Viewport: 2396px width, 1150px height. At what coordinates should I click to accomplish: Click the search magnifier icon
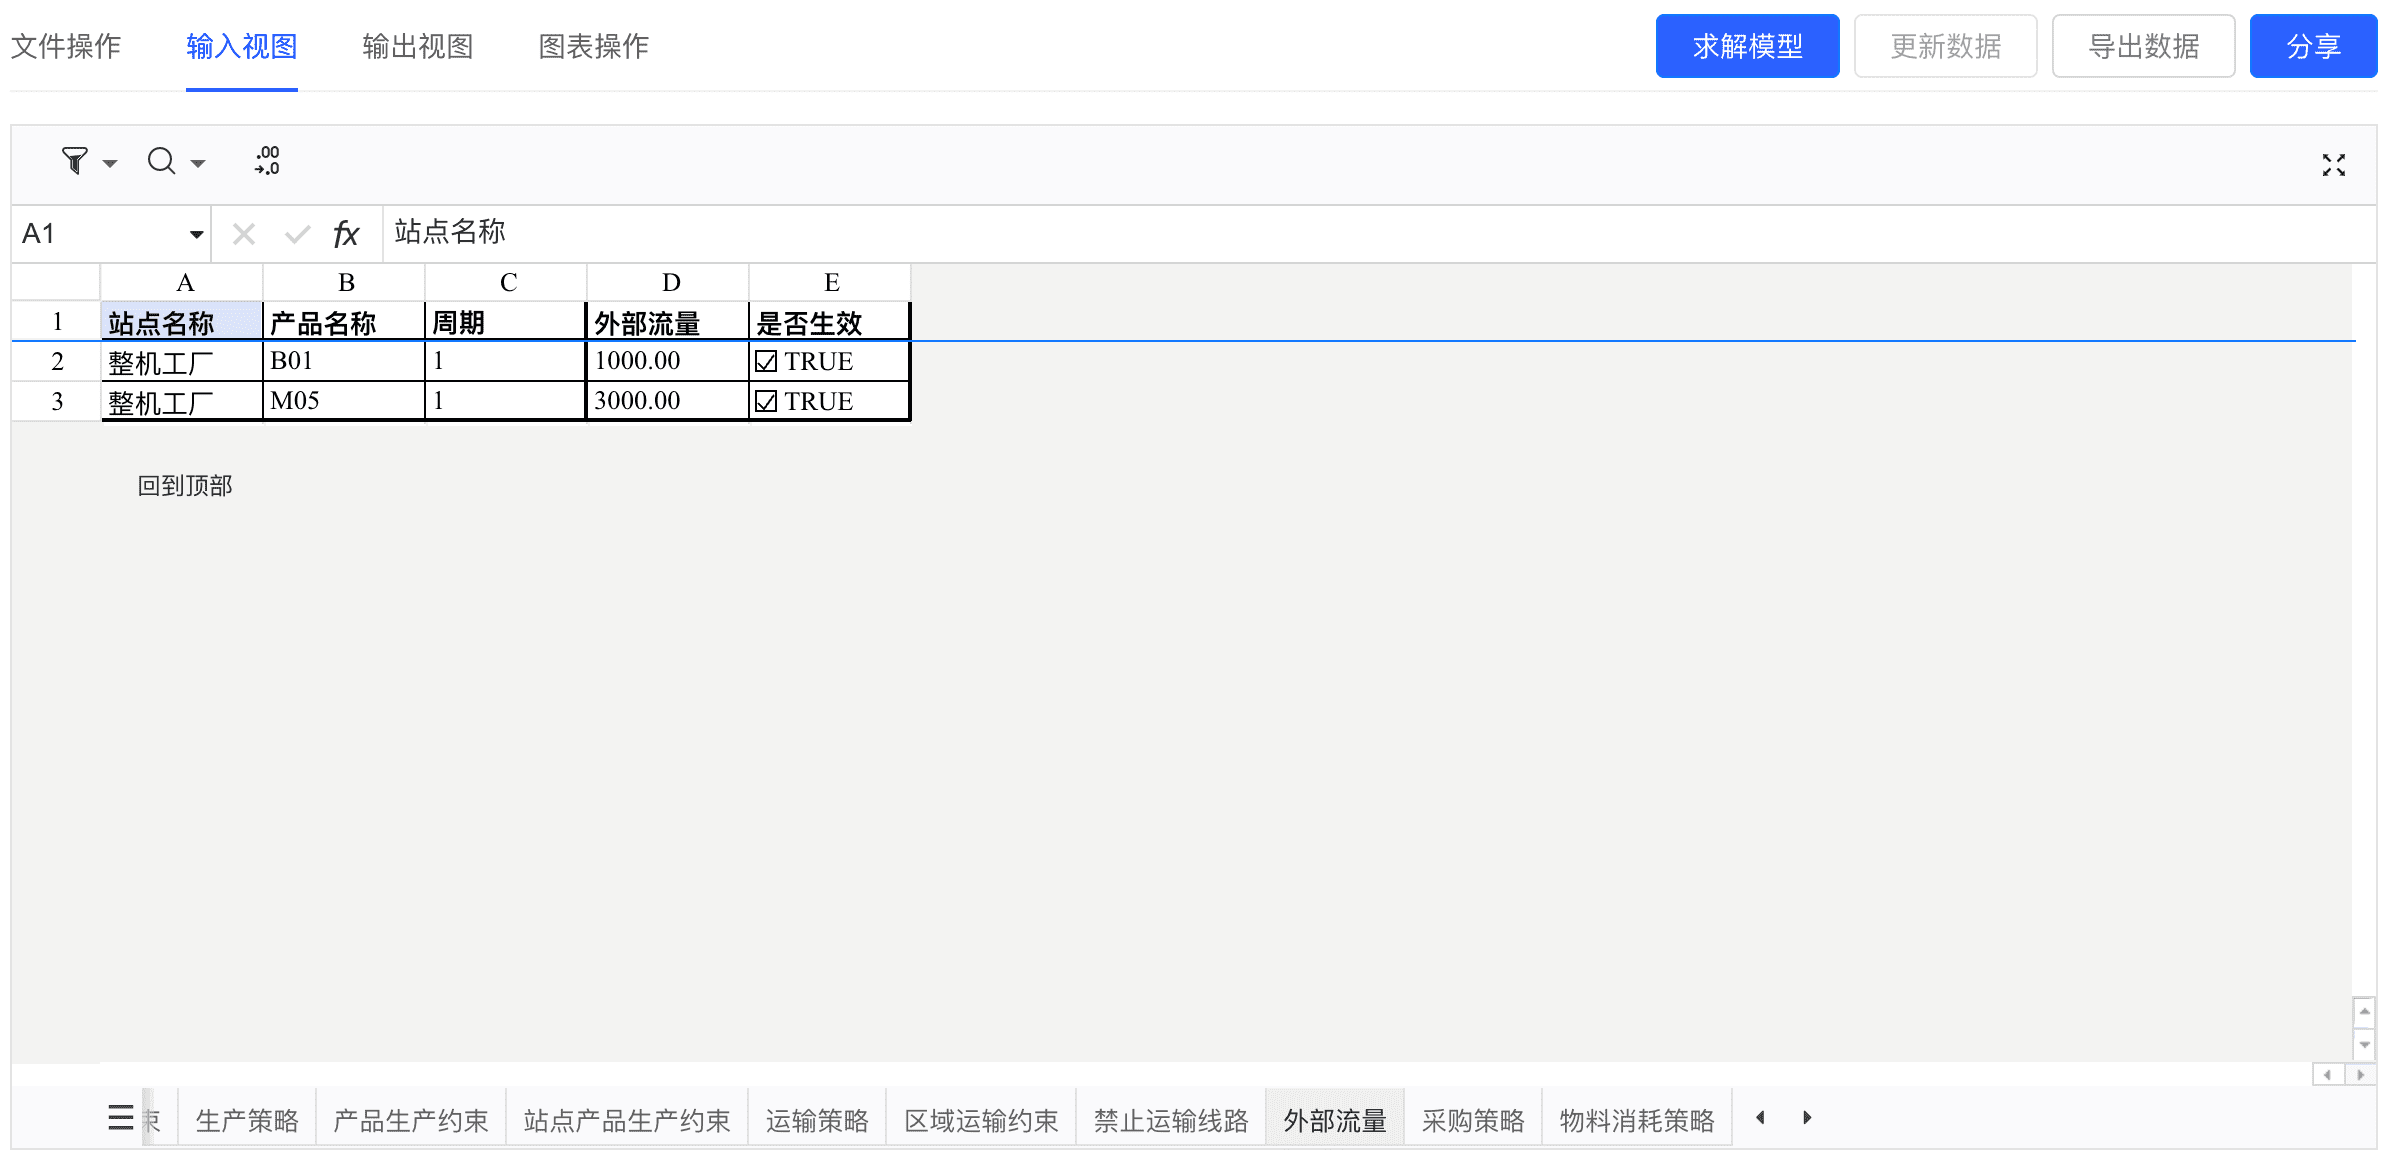click(161, 161)
